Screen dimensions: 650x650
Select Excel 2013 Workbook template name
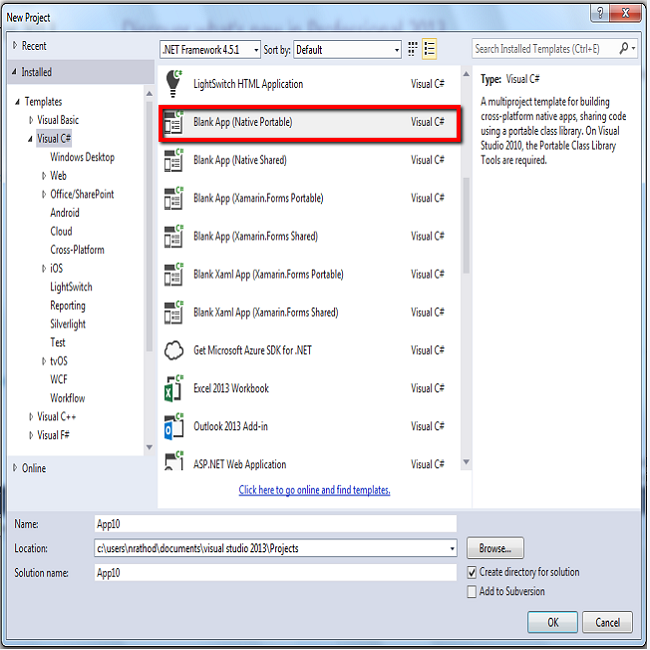(231, 388)
